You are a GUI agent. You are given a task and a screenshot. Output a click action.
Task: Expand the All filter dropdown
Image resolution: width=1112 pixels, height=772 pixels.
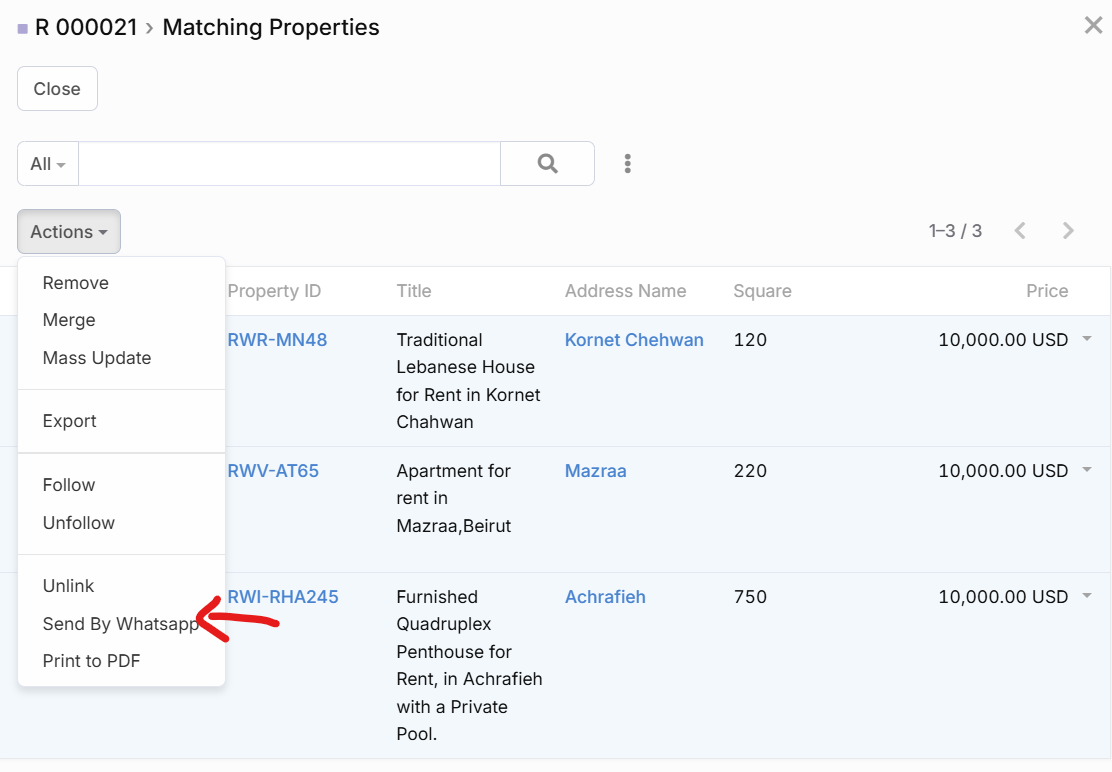pyautogui.click(x=48, y=164)
